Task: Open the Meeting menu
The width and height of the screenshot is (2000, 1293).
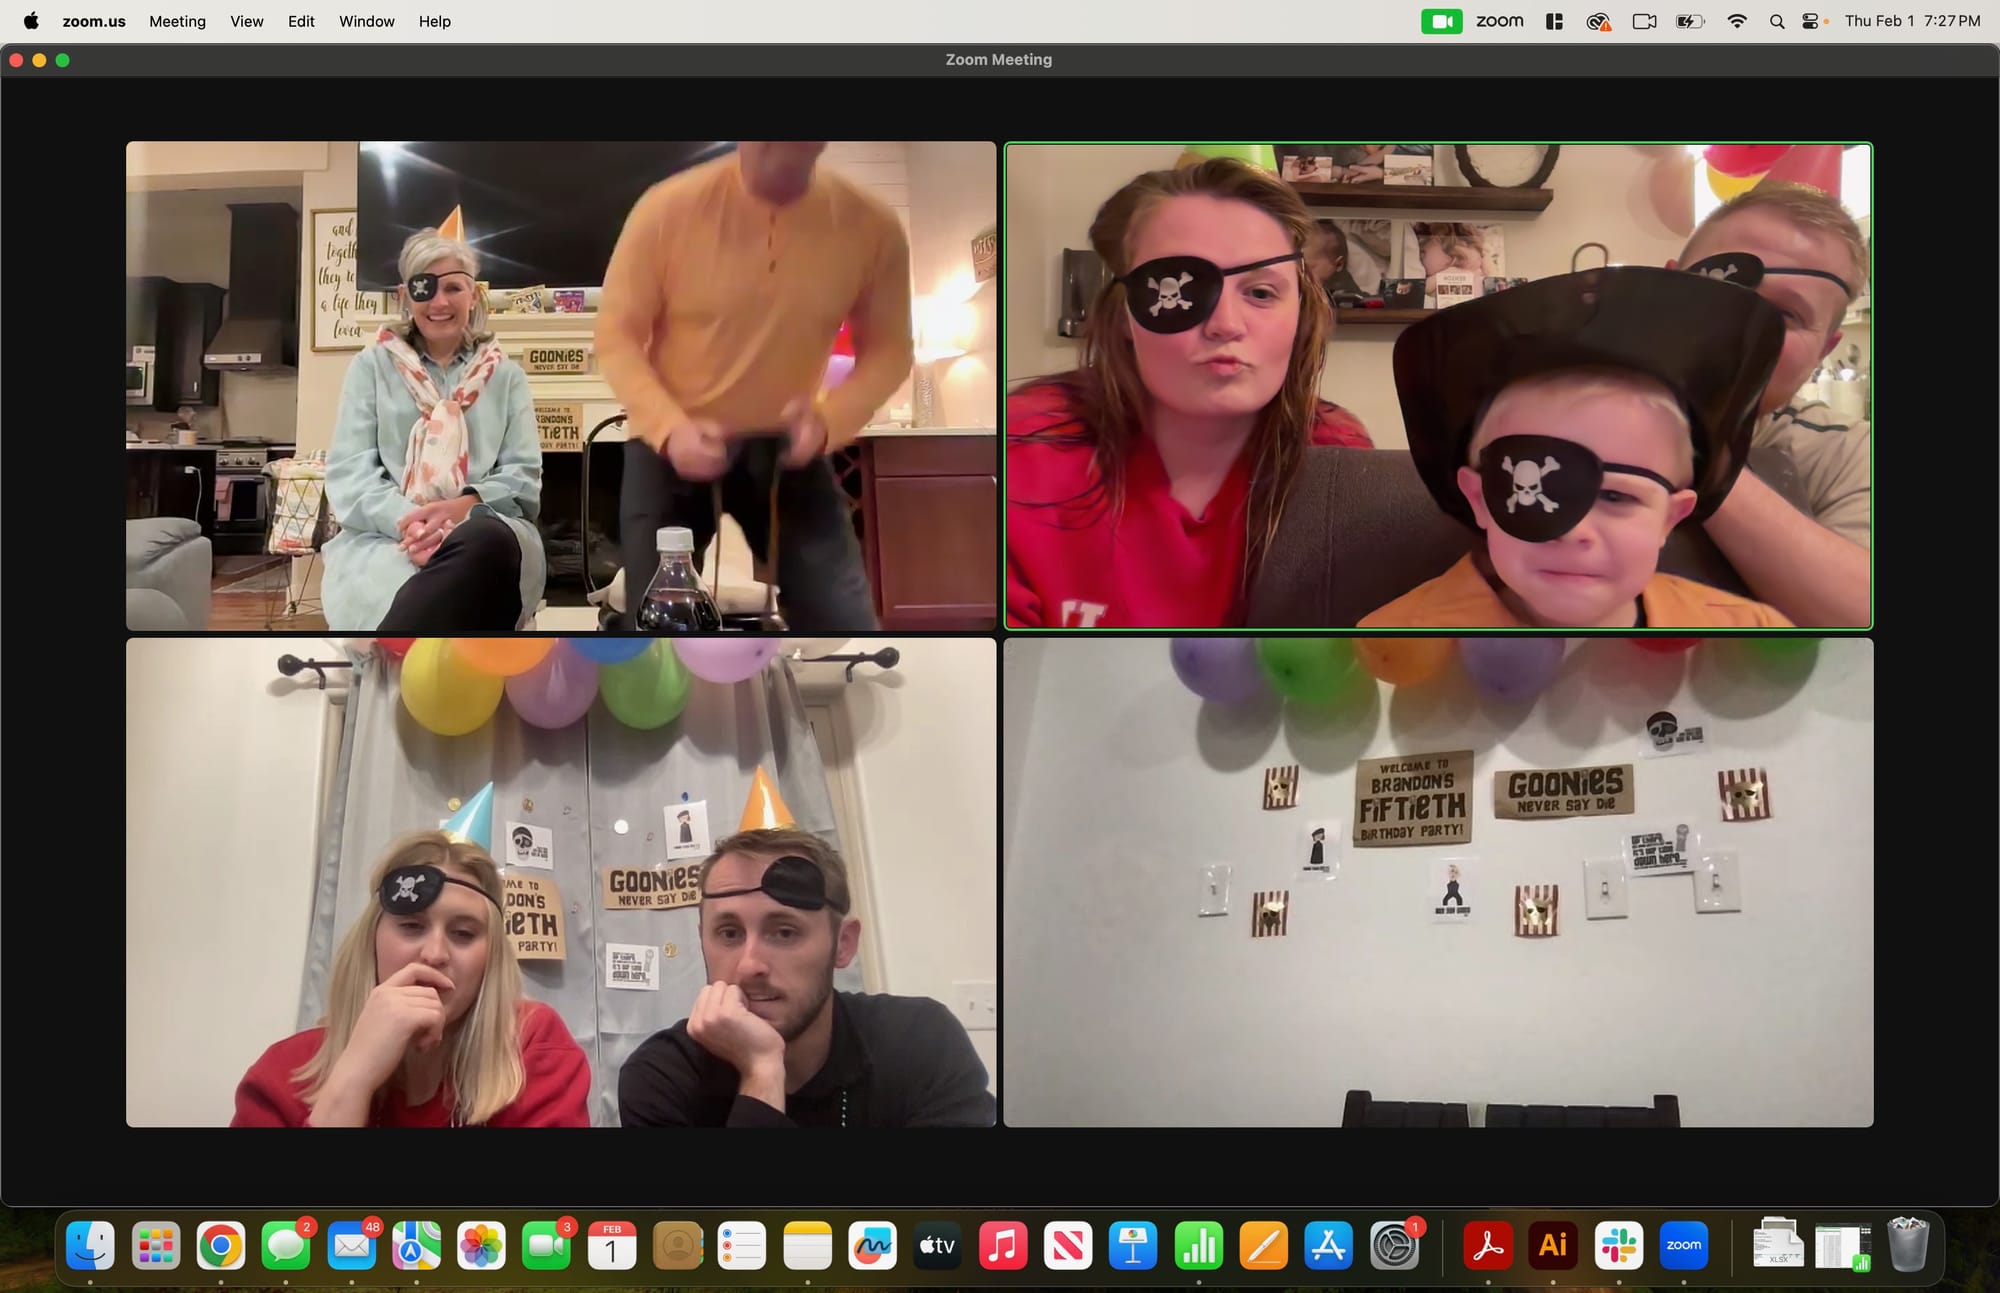Action: pos(177,21)
